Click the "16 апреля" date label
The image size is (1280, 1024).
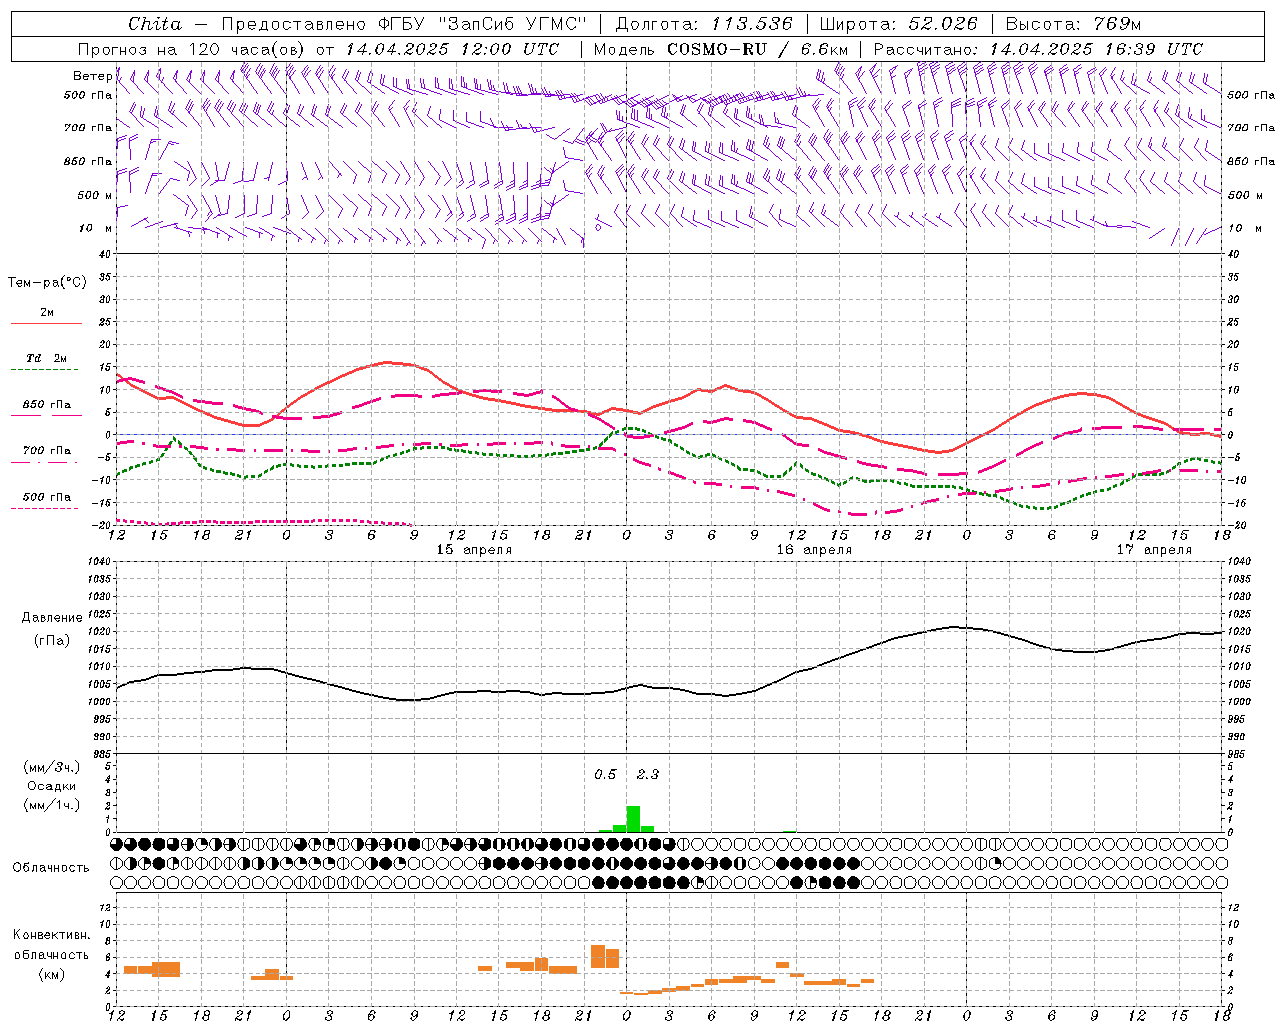point(814,550)
